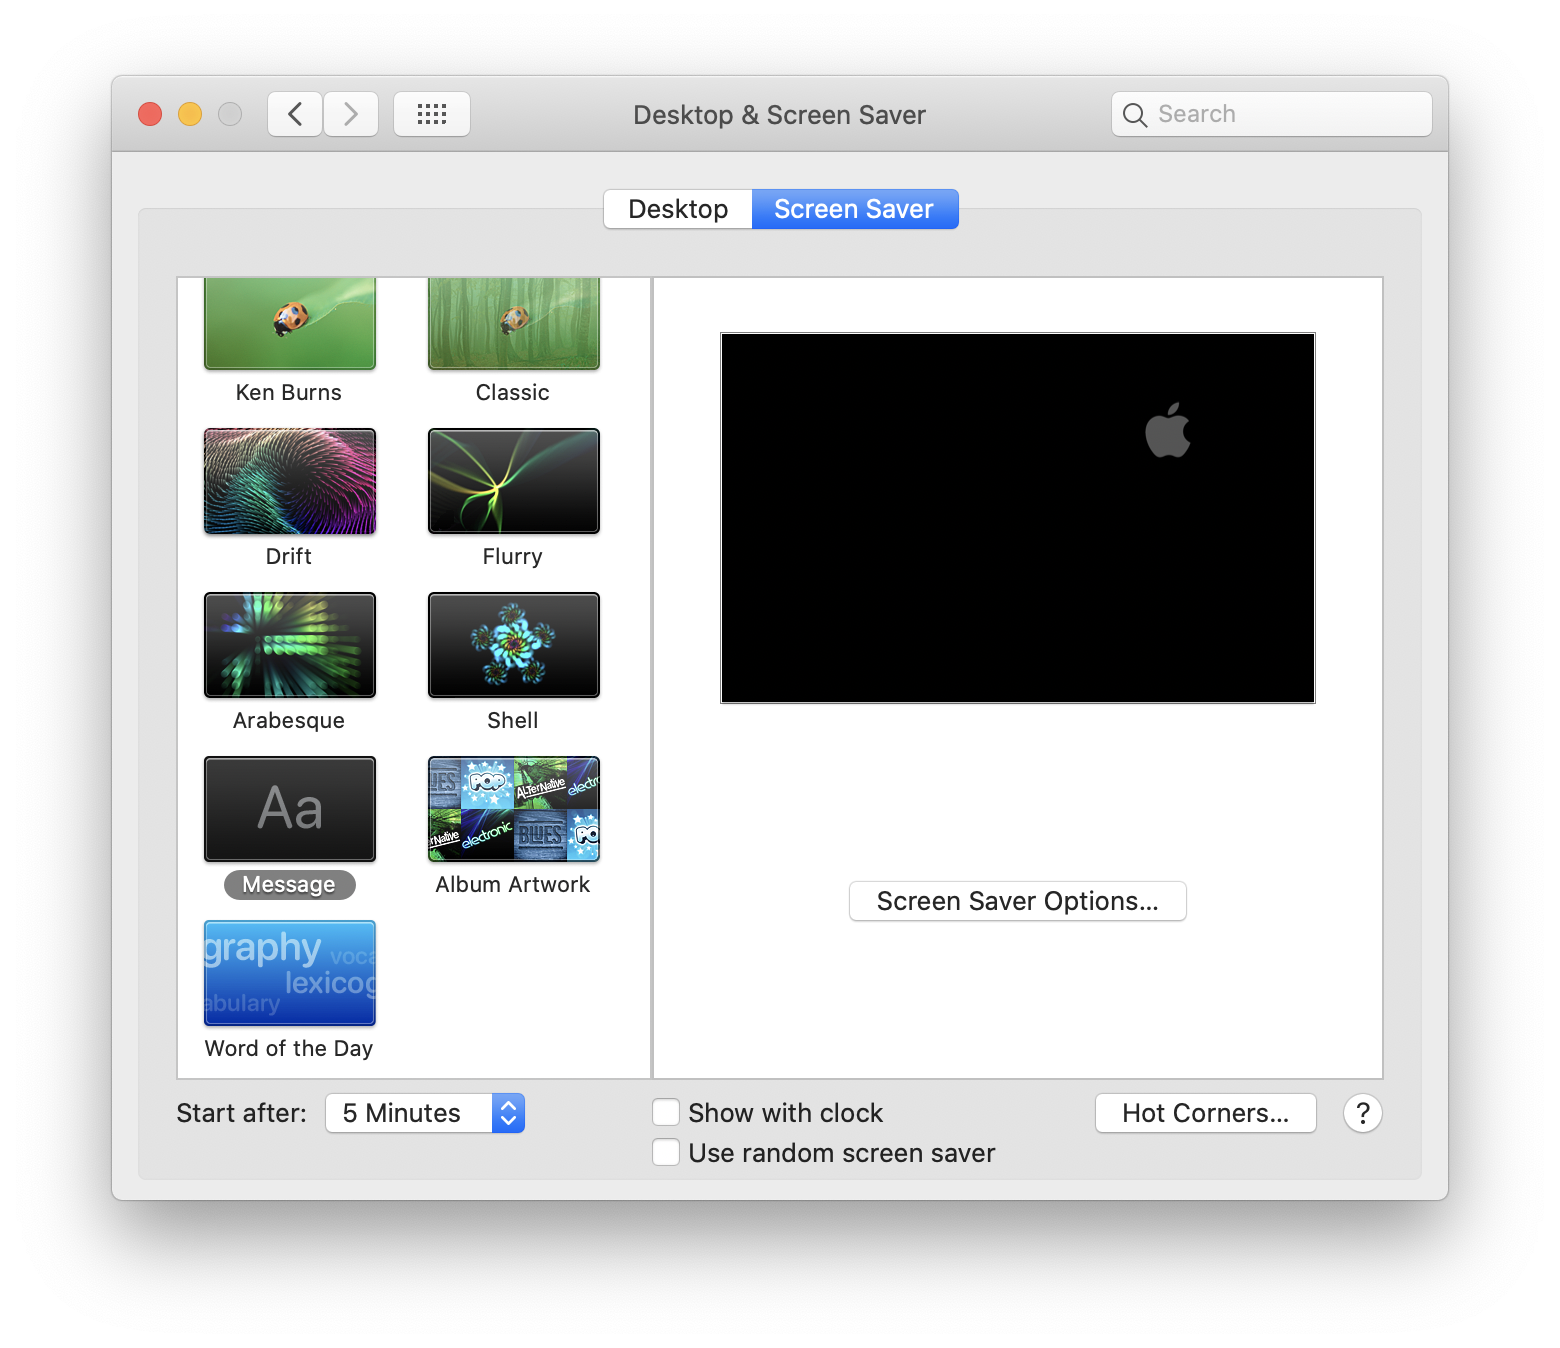
Task: Select the Message screen saver thumbnail
Action: click(x=290, y=809)
